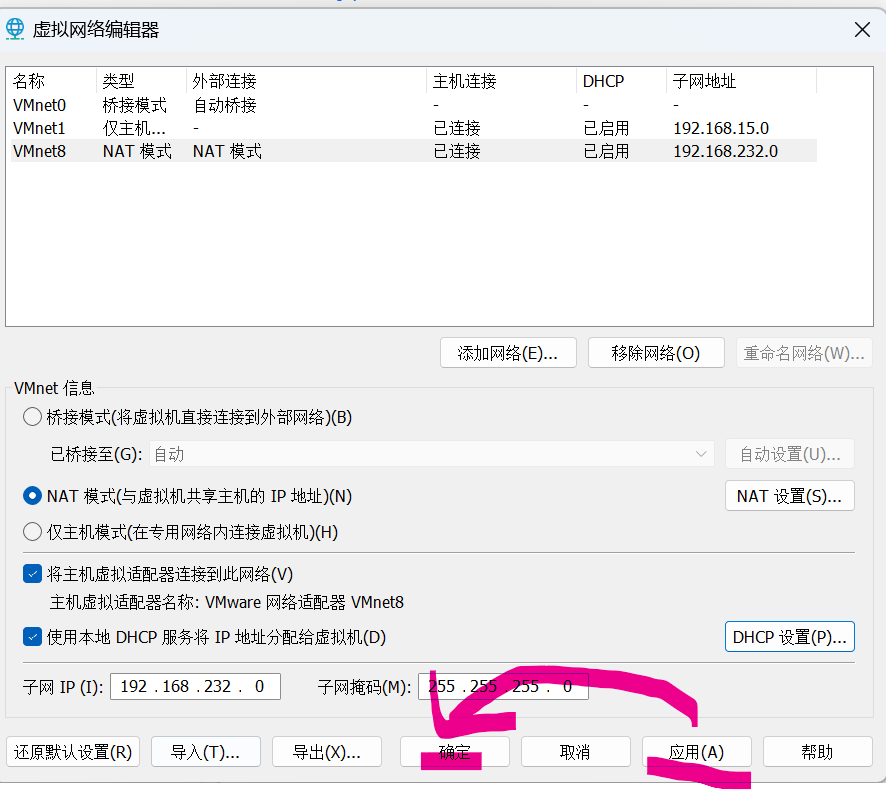Click adapter name text VMware 网络适配器 VMnet8
Screen dimensions: 886x790
pyautogui.click(x=305, y=602)
